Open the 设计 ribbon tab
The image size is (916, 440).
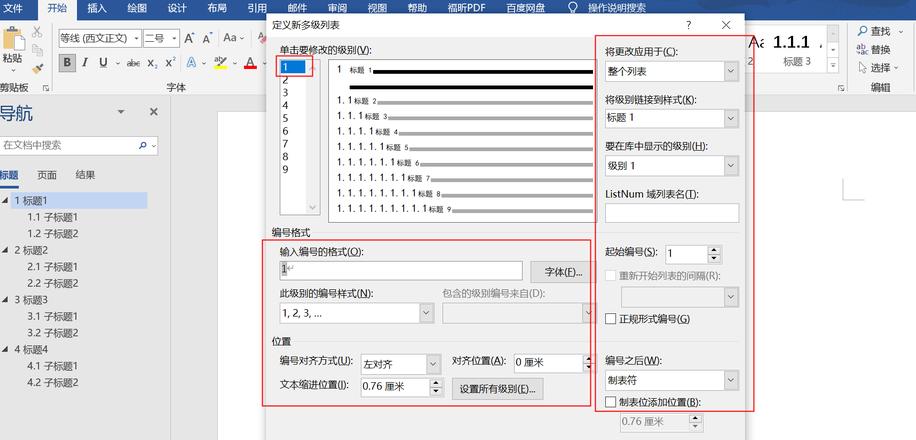[176, 8]
